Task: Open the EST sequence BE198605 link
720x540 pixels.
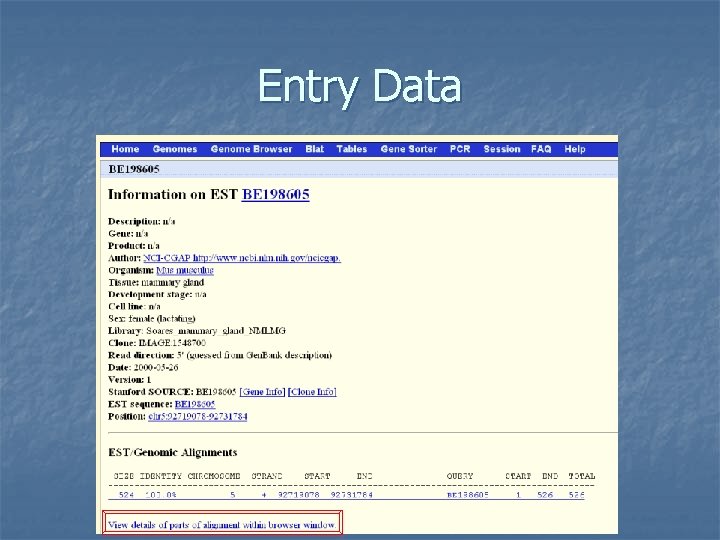Action: (195, 404)
